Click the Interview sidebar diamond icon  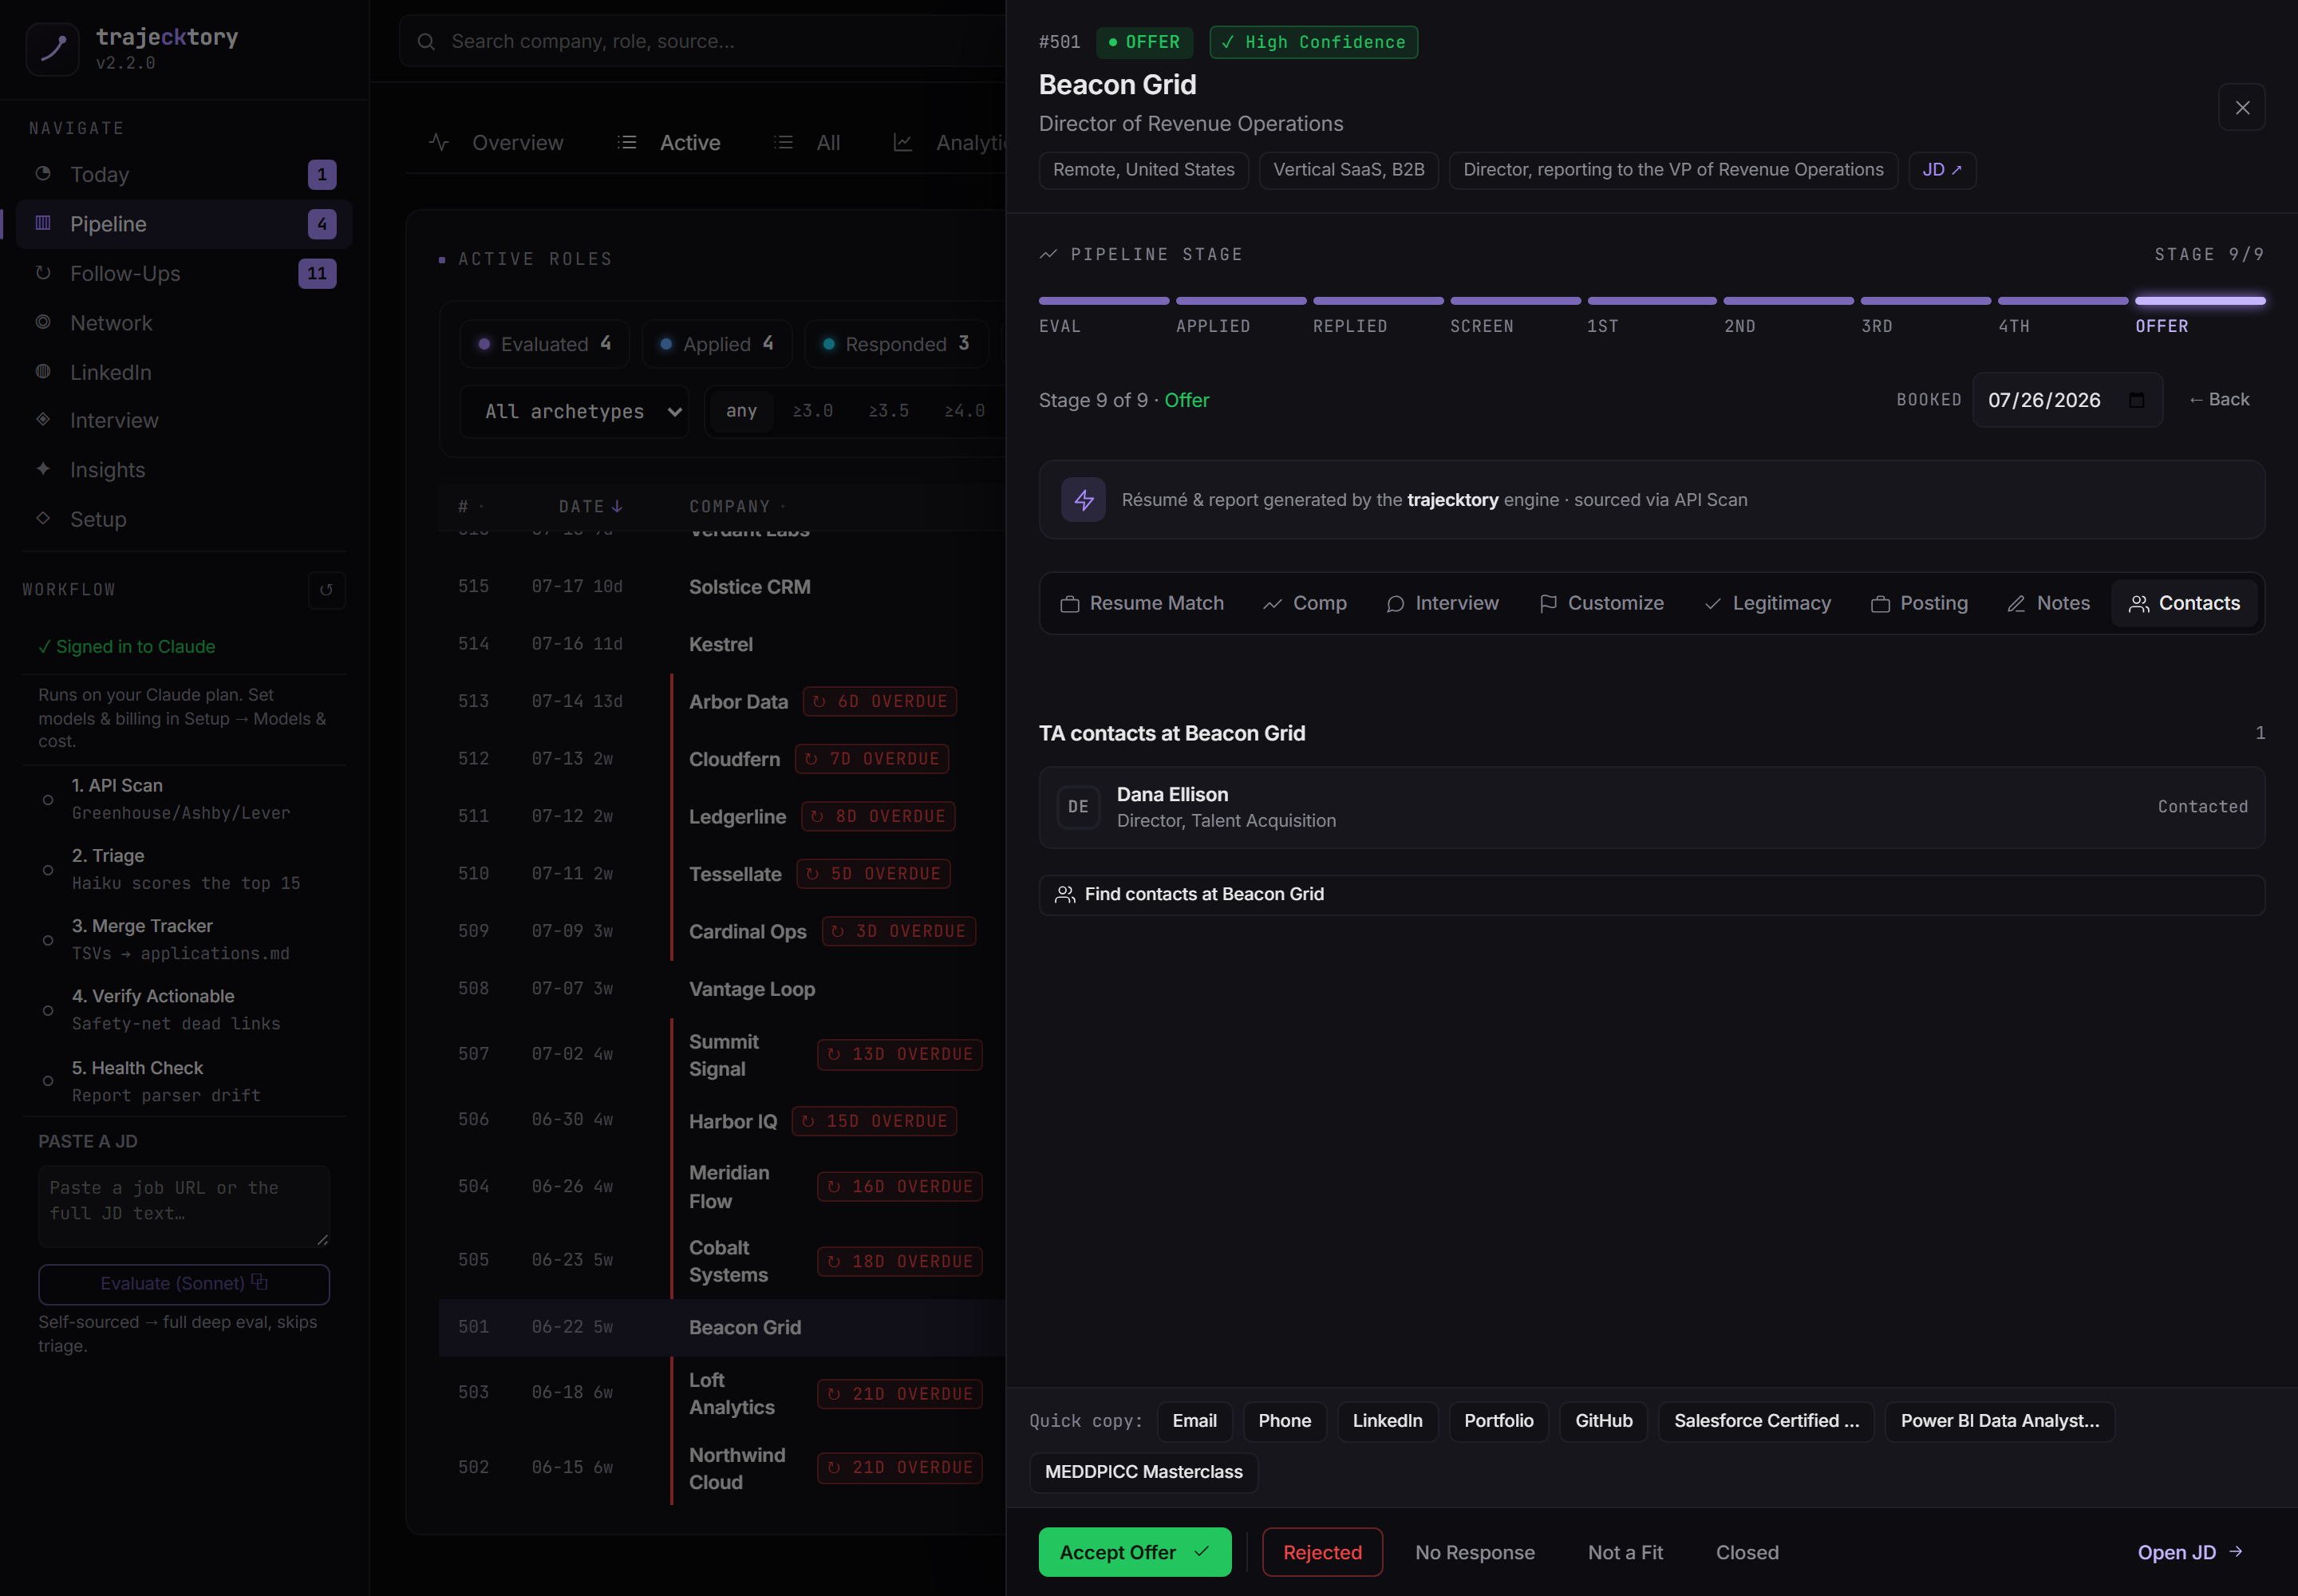pos(43,419)
